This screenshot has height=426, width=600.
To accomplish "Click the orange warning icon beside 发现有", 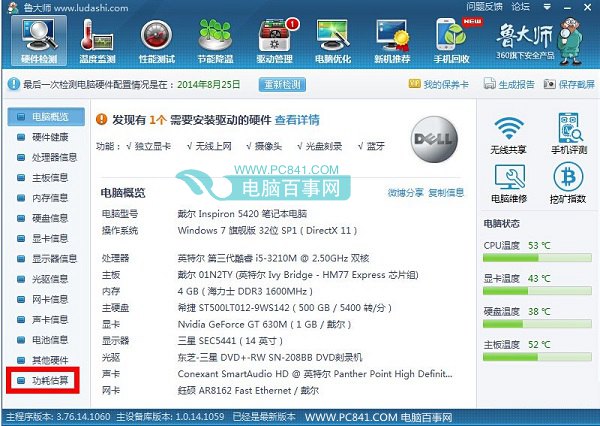I will 101,119.
